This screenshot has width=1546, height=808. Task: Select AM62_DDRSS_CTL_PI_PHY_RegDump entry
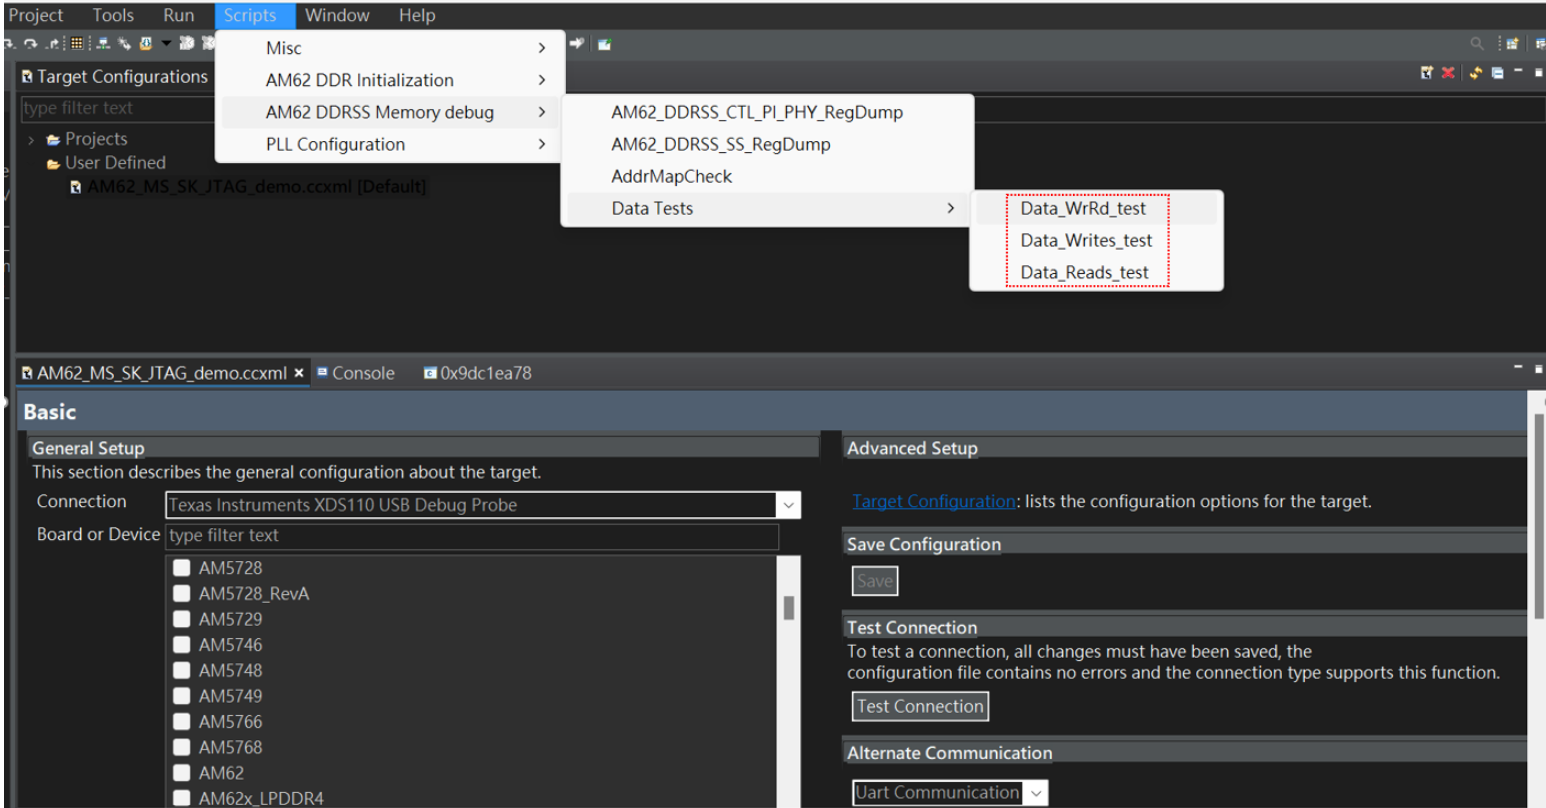click(x=767, y=112)
